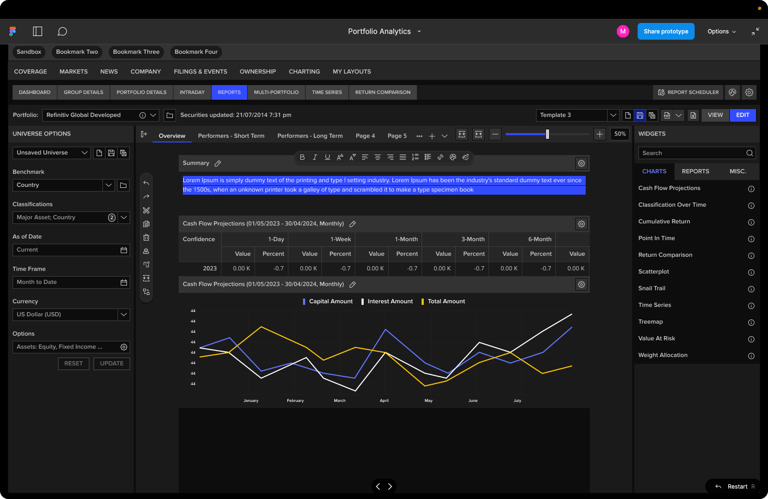Toggle EDIT mode button

[x=742, y=115]
